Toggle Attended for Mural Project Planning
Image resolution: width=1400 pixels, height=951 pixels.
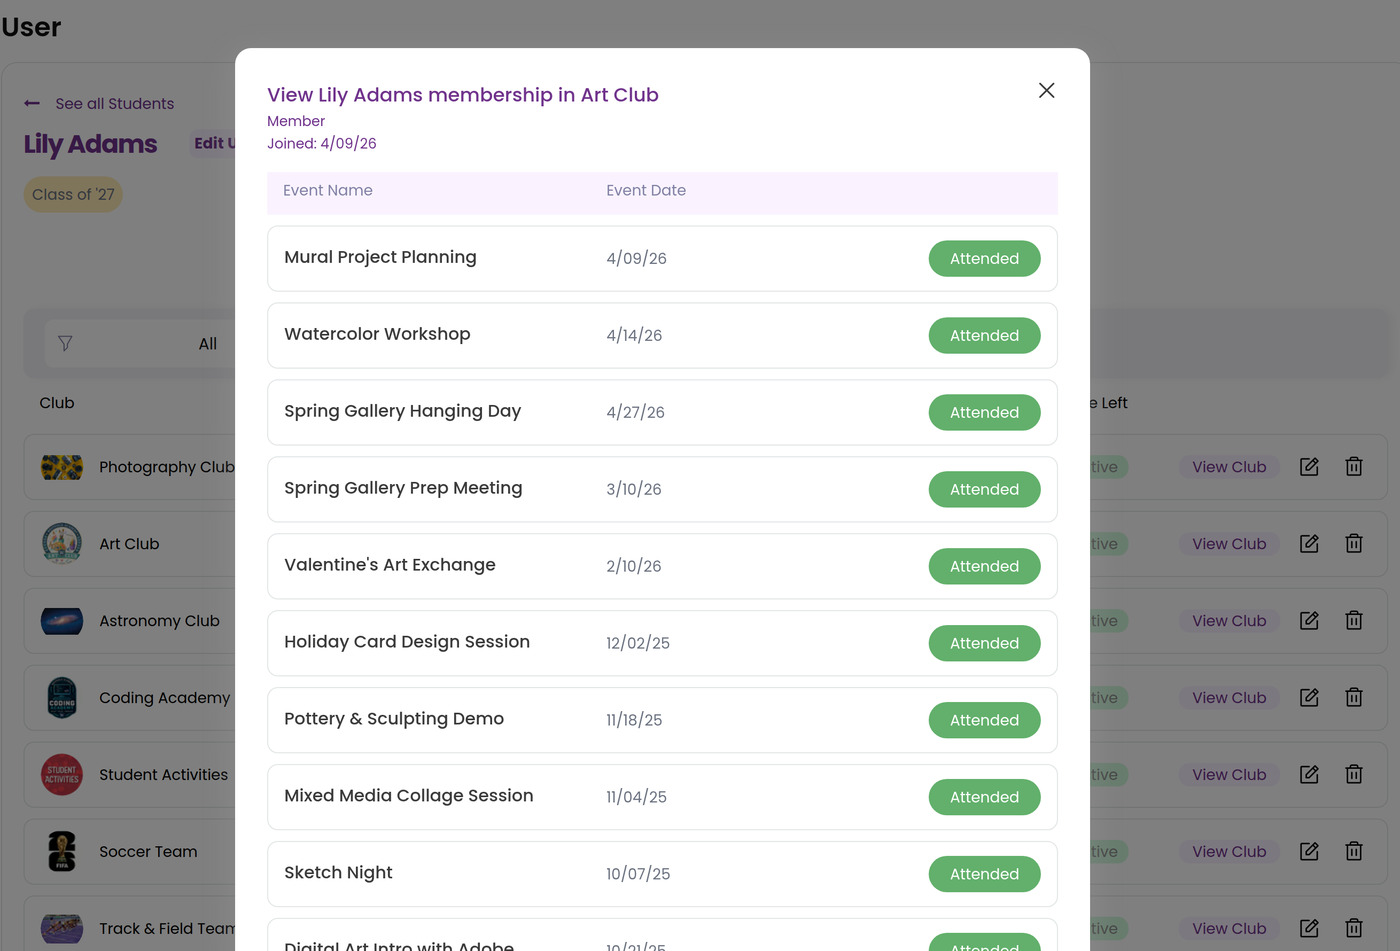pos(984,258)
